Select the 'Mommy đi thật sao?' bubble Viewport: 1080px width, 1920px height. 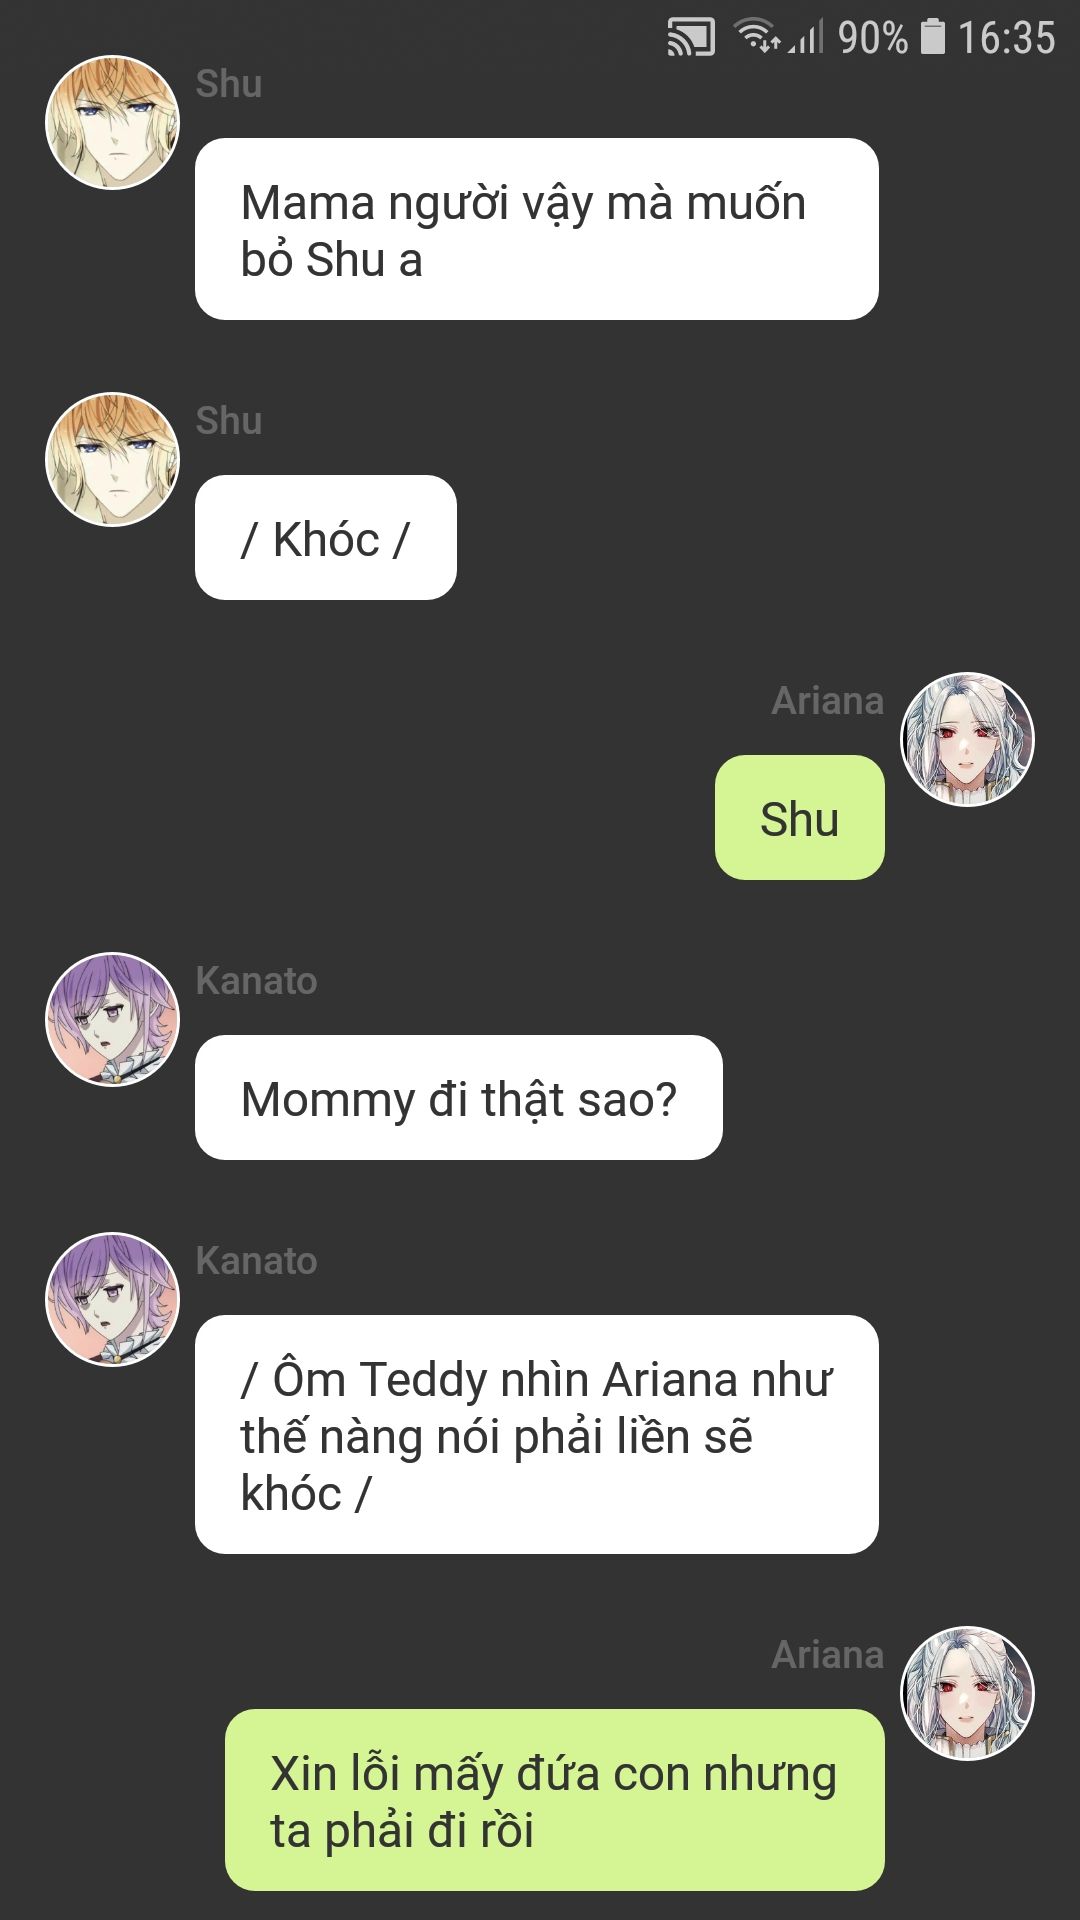click(x=459, y=1098)
